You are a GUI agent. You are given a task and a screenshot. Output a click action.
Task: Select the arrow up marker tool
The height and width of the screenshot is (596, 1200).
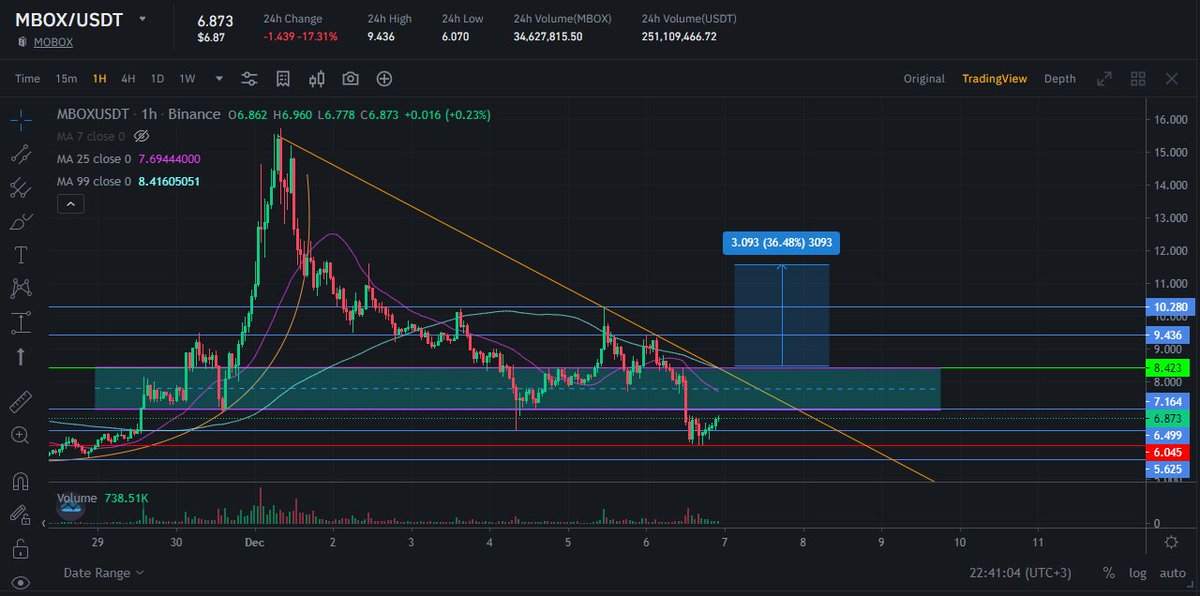(x=20, y=356)
